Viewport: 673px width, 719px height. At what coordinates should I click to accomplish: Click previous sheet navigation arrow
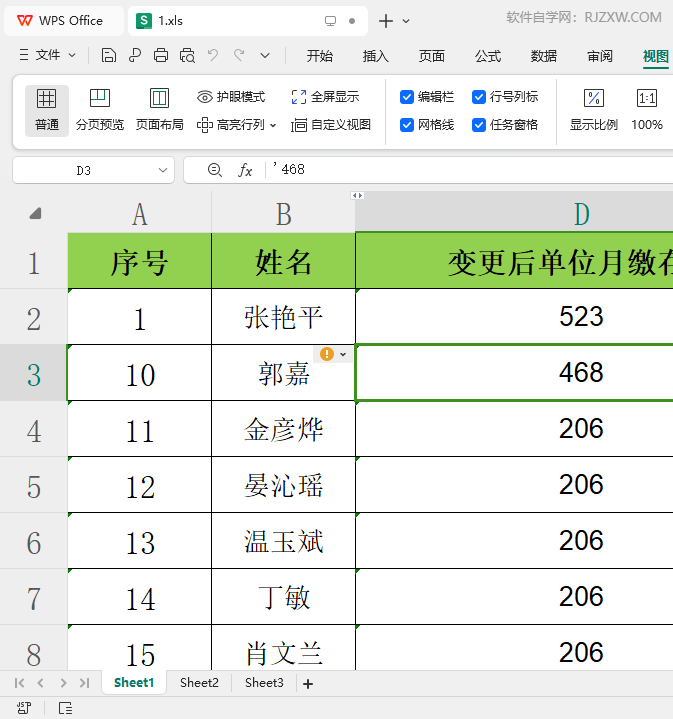click(41, 683)
